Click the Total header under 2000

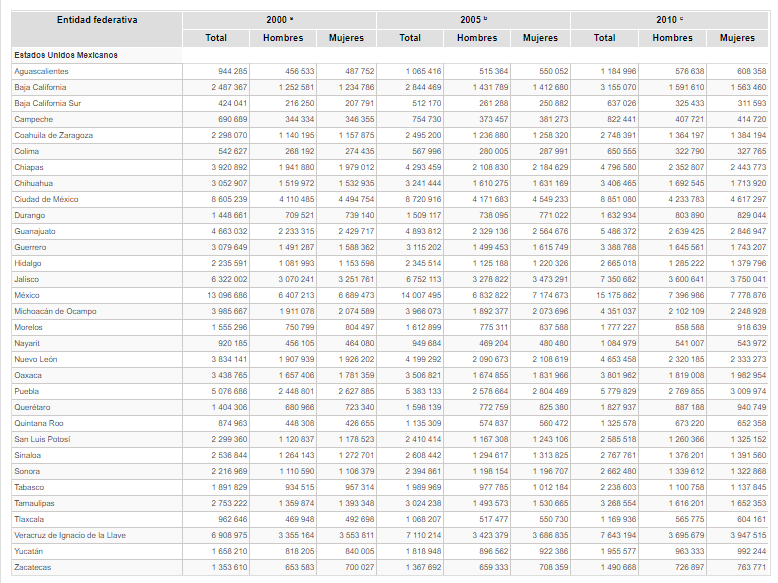pos(216,38)
